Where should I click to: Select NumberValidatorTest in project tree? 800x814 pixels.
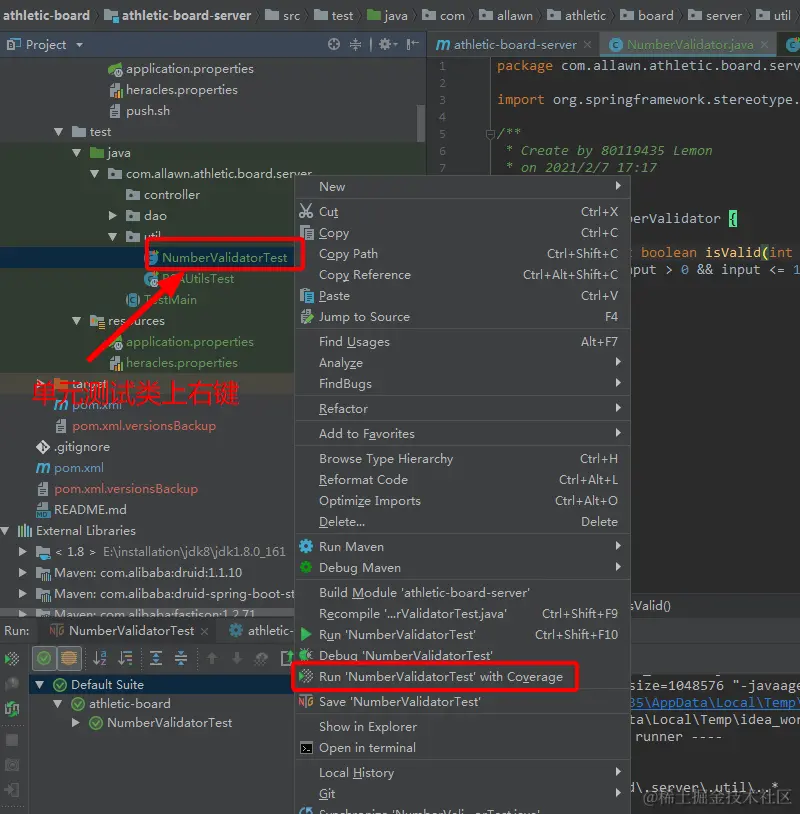(224, 257)
